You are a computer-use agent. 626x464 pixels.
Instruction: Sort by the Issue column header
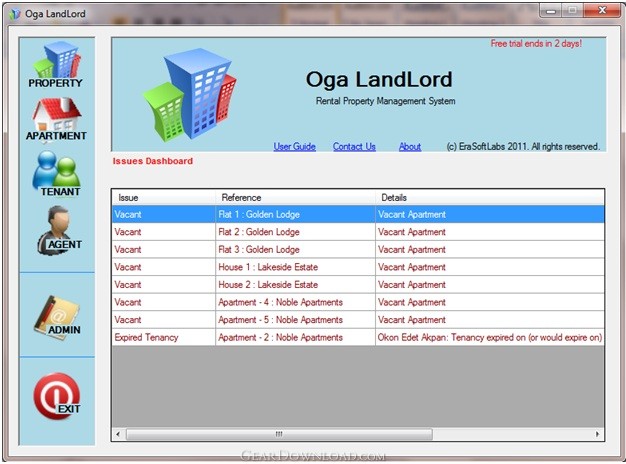(x=164, y=197)
